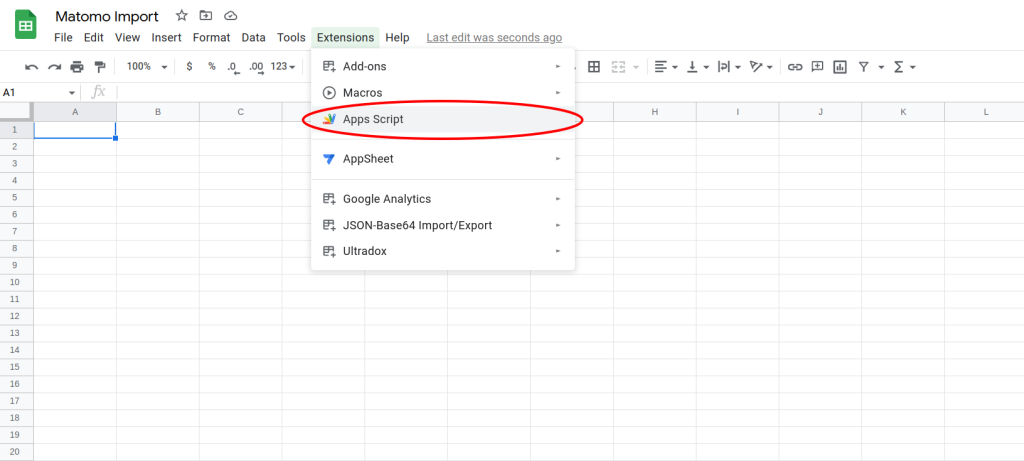The image size is (1024, 461).
Task: Open the horizontal align dropdown
Action: (x=665, y=67)
